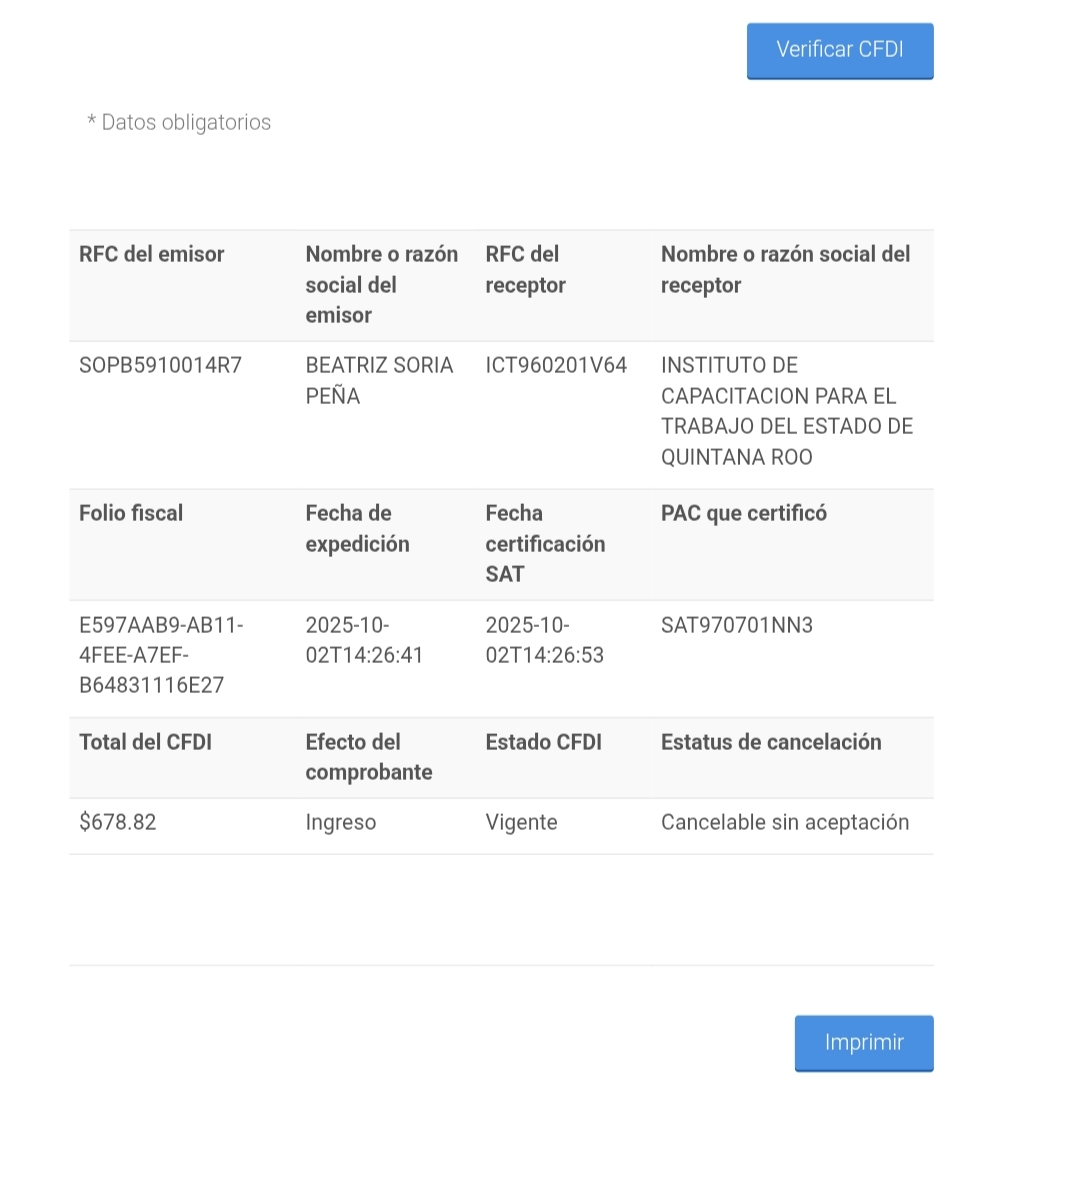The height and width of the screenshot is (1179, 1080).
Task: Click the total amount $678.82
Action: (118, 822)
